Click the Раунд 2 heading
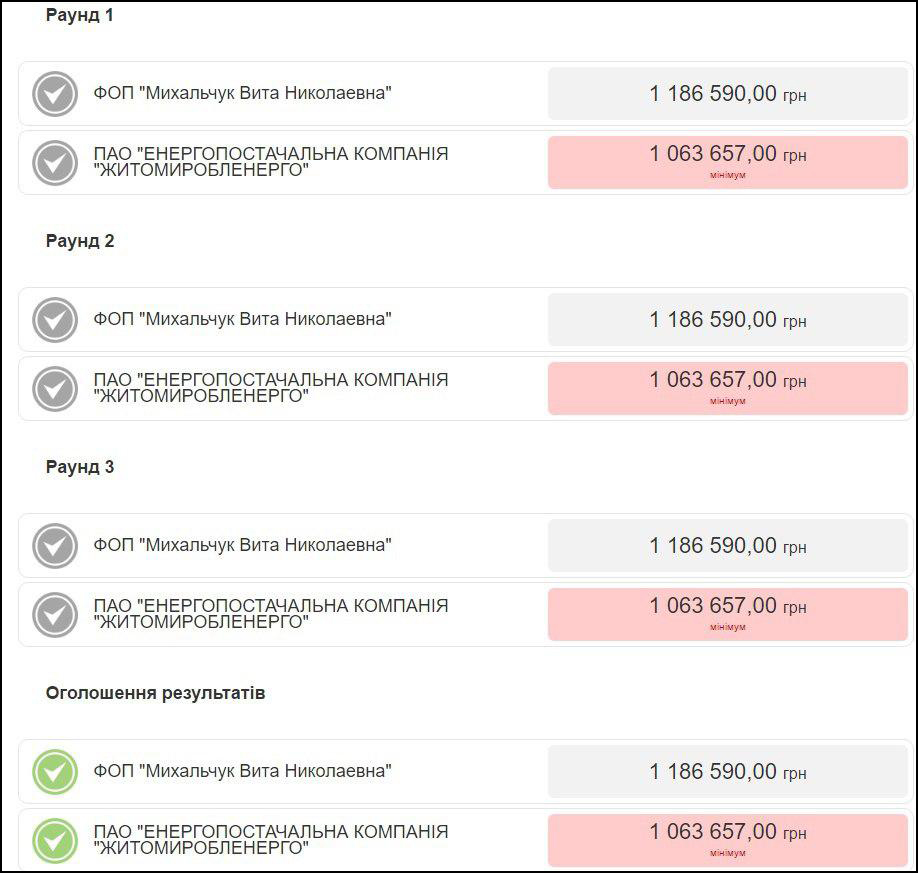 click(80, 241)
